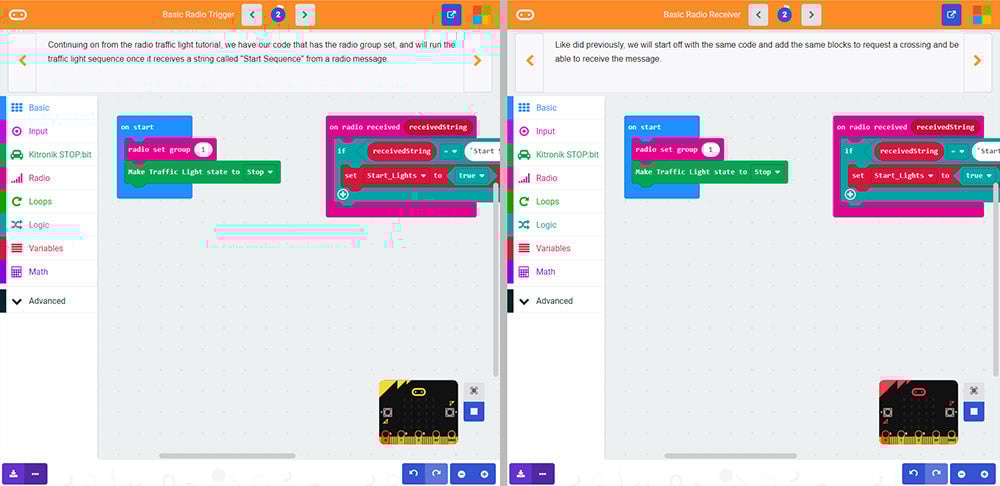The image size is (1000, 486).
Task: Click step 2 indicator in Basic Radio Receiver header
Action: tap(785, 15)
